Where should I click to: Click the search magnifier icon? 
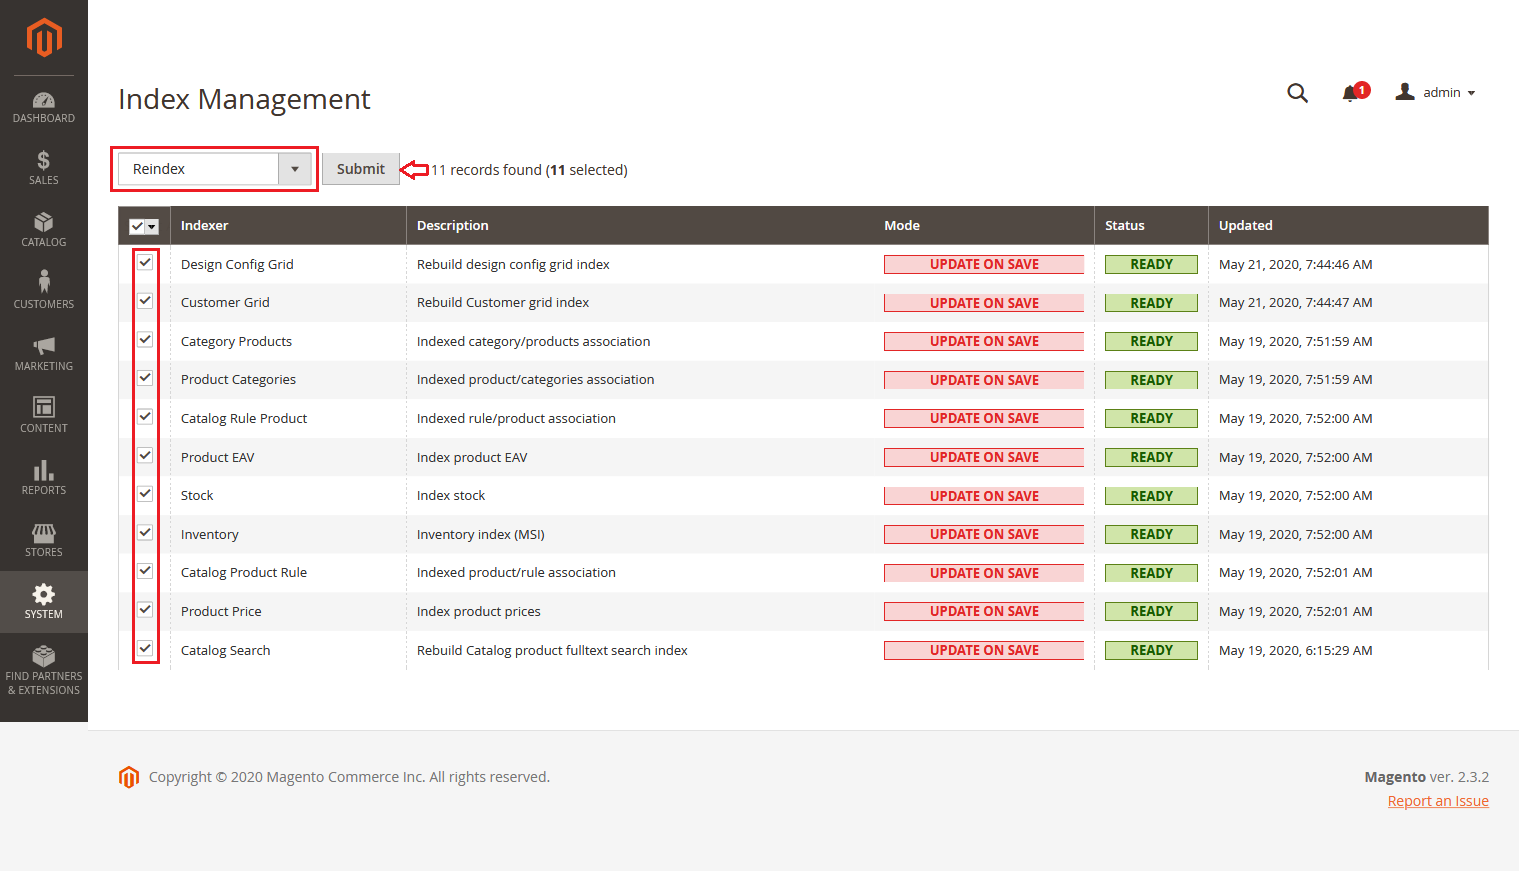click(1297, 93)
